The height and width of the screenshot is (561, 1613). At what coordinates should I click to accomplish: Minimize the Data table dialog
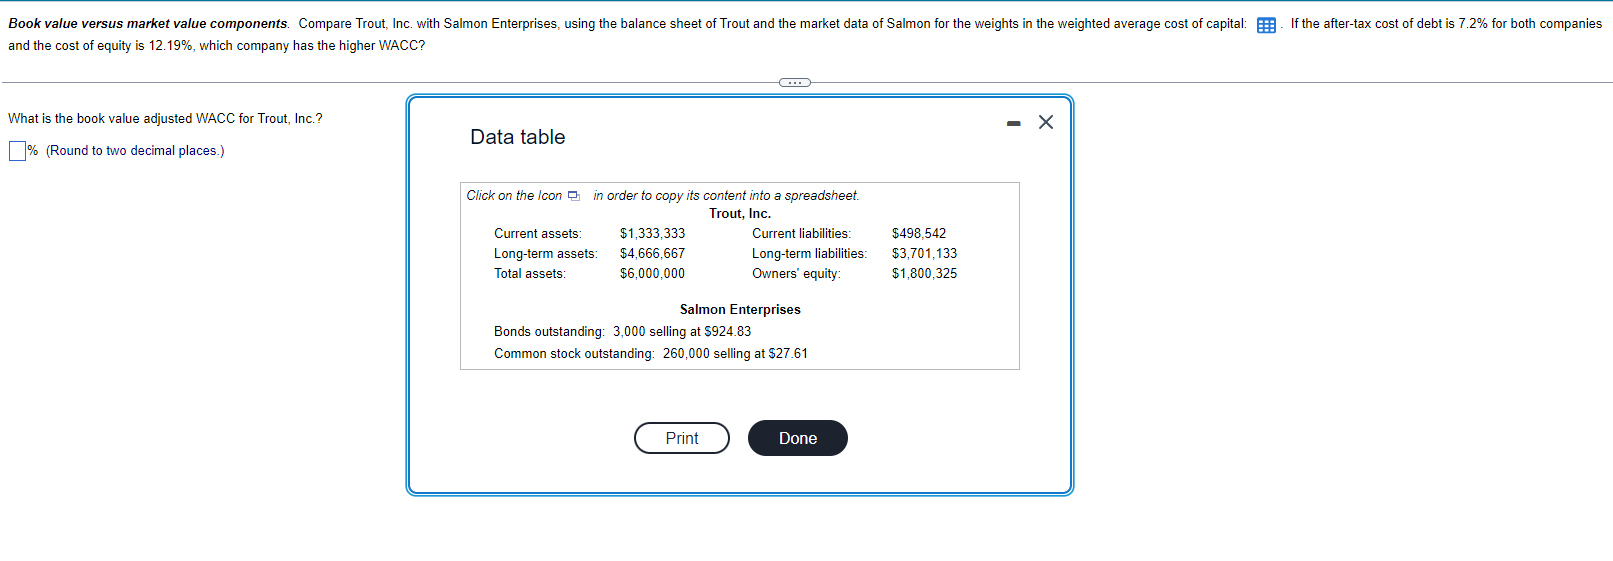1014,123
